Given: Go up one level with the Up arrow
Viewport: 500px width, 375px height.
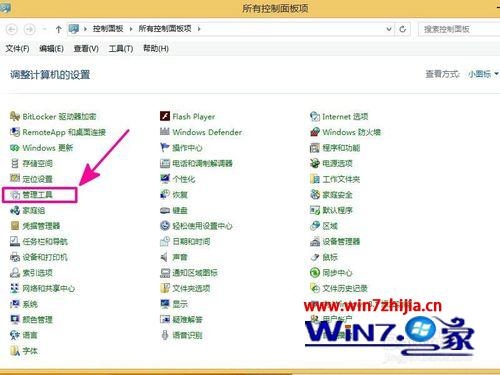Looking at the screenshot, I should [x=58, y=29].
